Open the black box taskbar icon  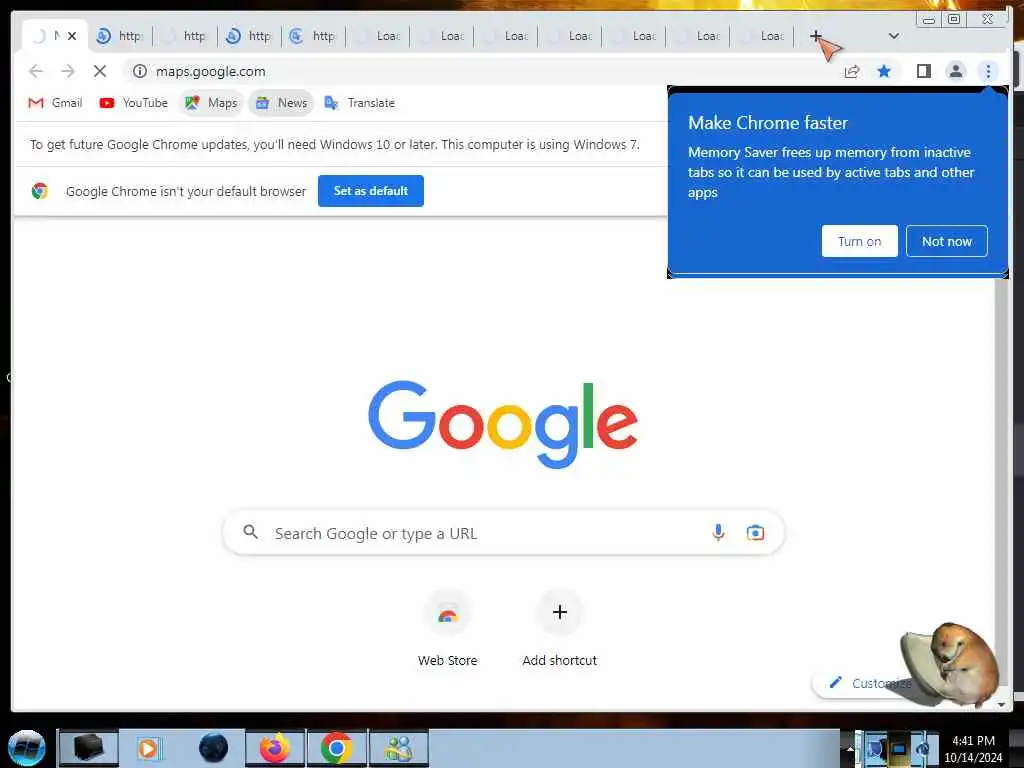(88, 748)
